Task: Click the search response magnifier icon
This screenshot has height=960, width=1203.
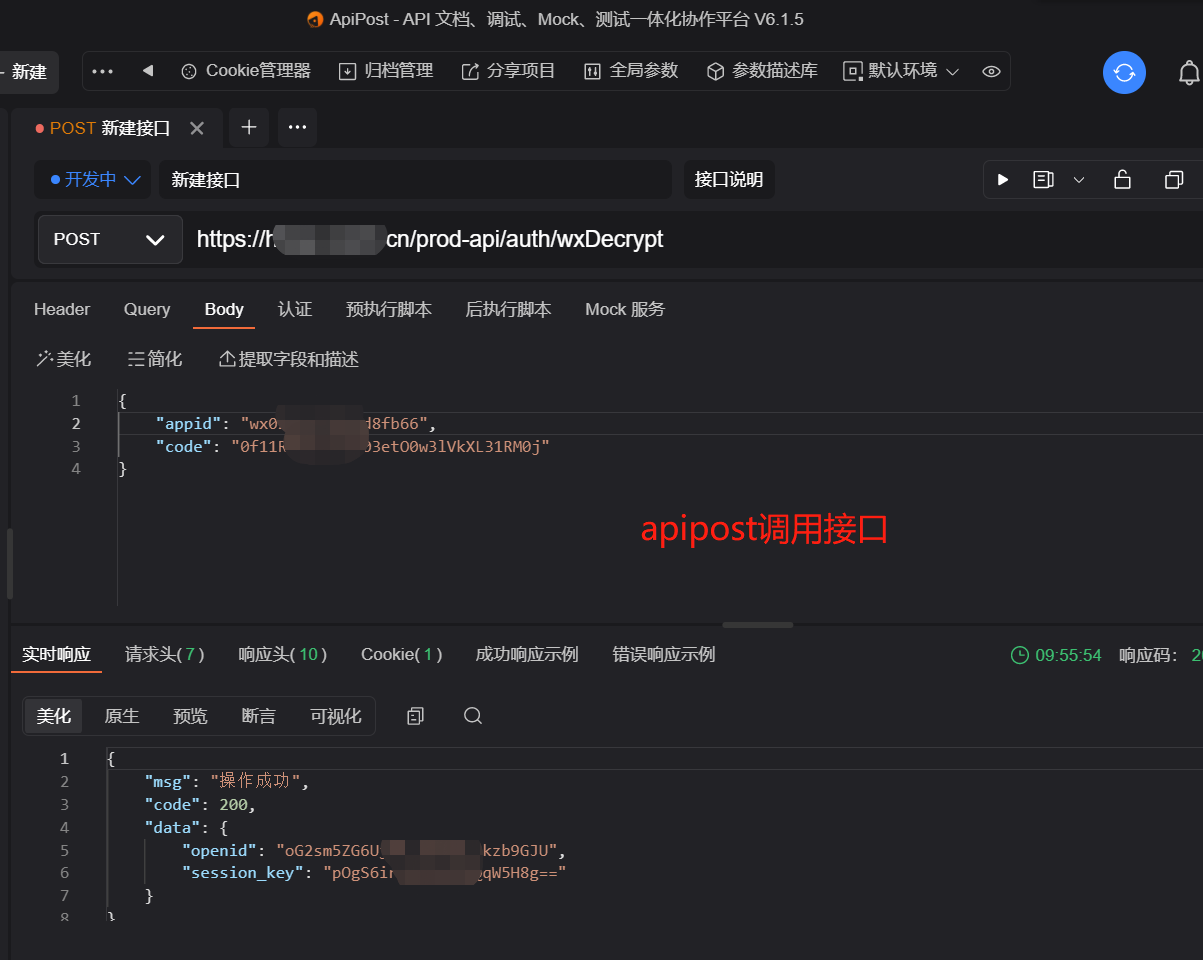Action: pos(473,716)
